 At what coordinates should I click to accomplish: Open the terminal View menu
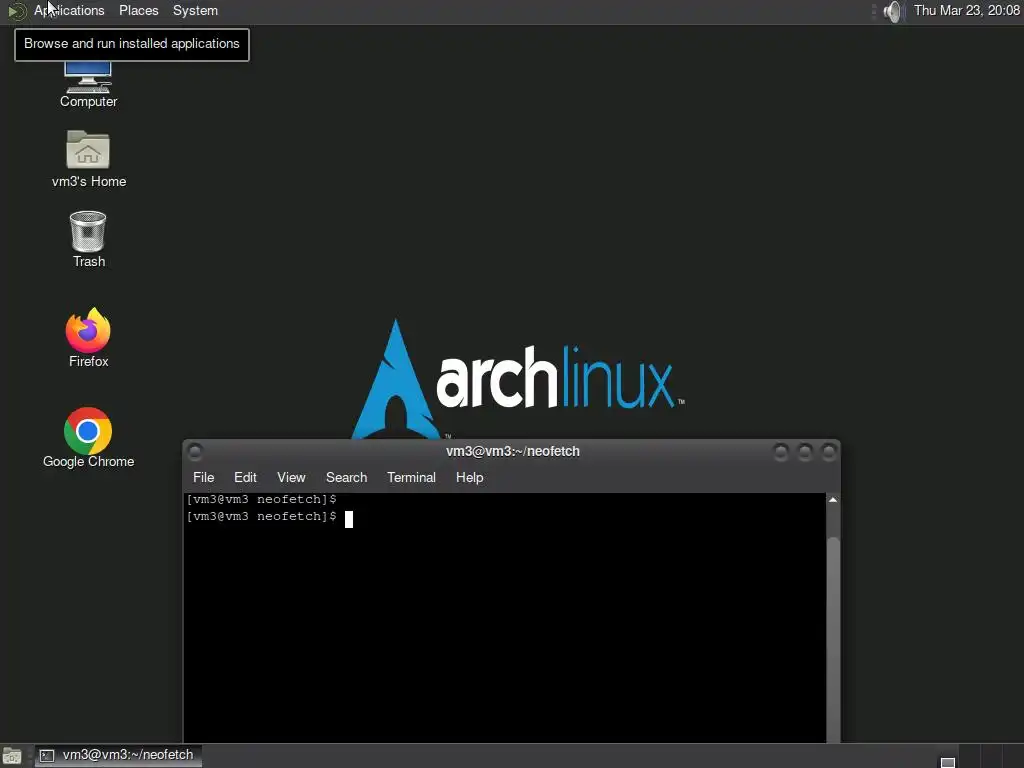[x=291, y=477]
